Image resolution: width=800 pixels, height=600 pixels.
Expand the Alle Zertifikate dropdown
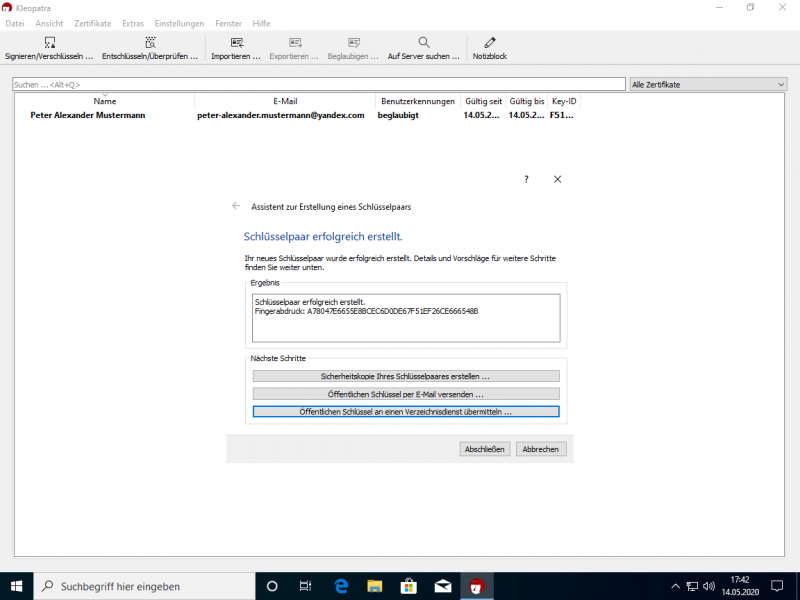pyautogui.click(x=709, y=85)
